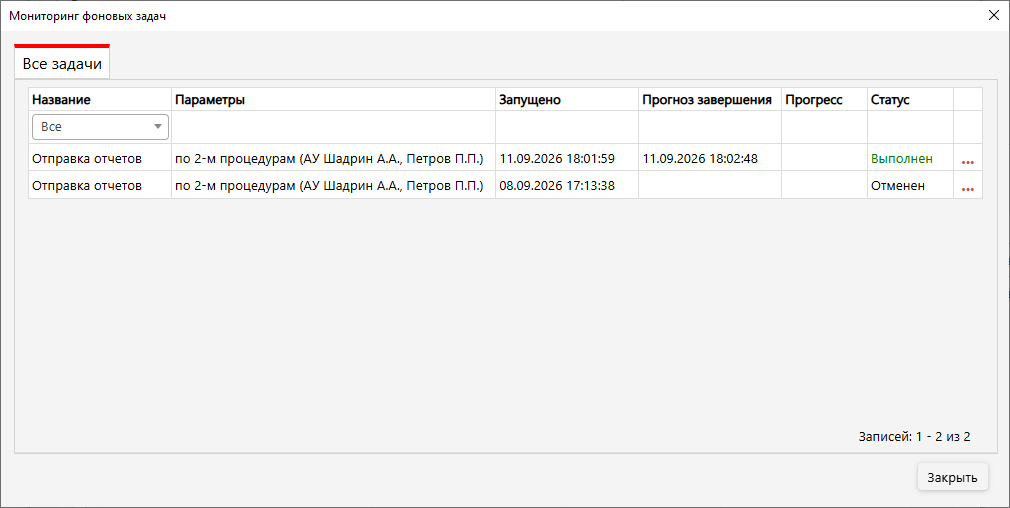Click the Записей: 1 - 2 из 2 counter

(x=914, y=437)
